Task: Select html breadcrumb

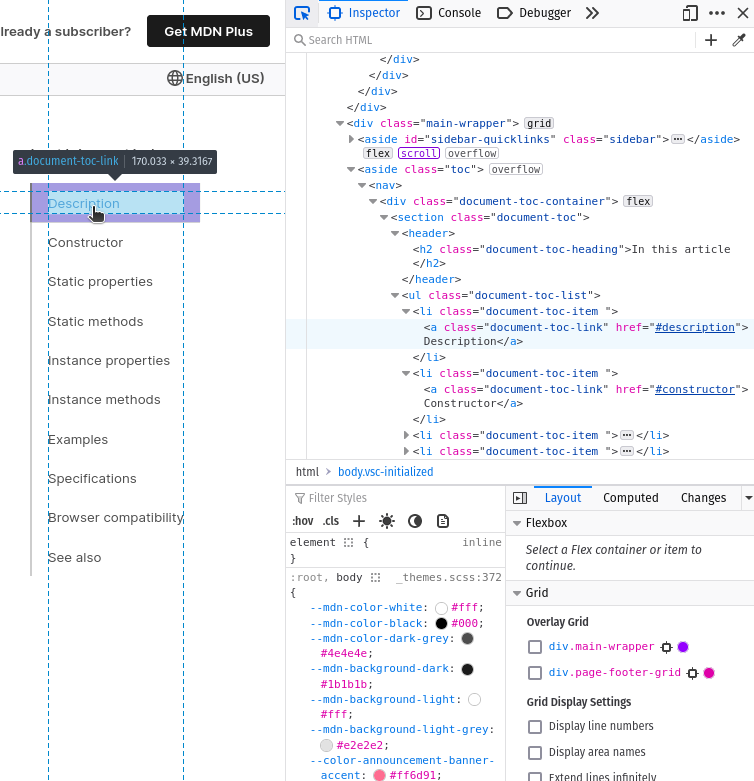Action: 307,472
